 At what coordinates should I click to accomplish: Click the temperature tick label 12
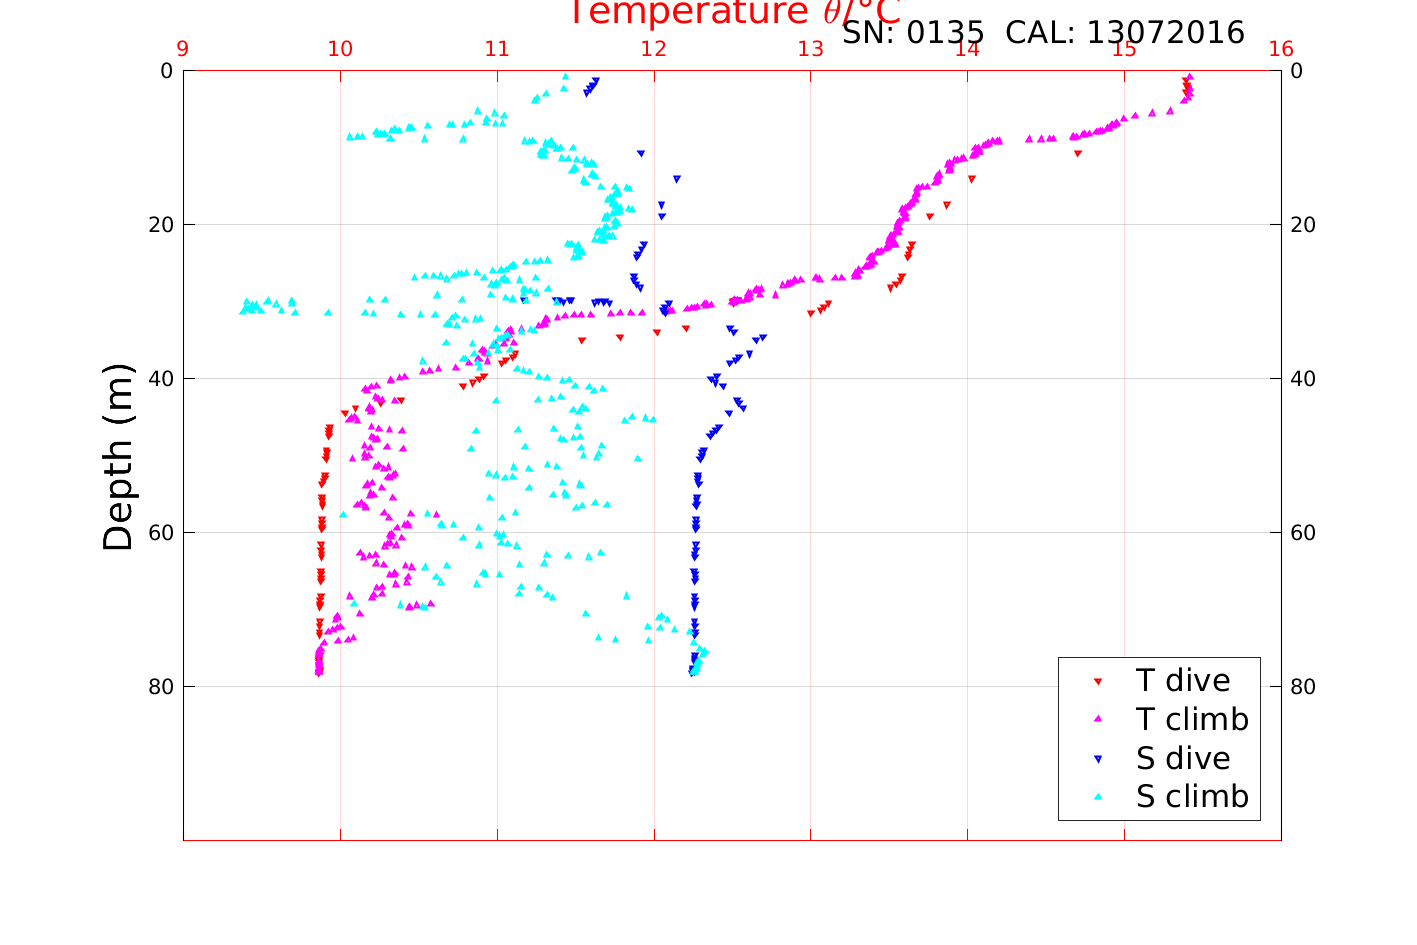tap(654, 49)
